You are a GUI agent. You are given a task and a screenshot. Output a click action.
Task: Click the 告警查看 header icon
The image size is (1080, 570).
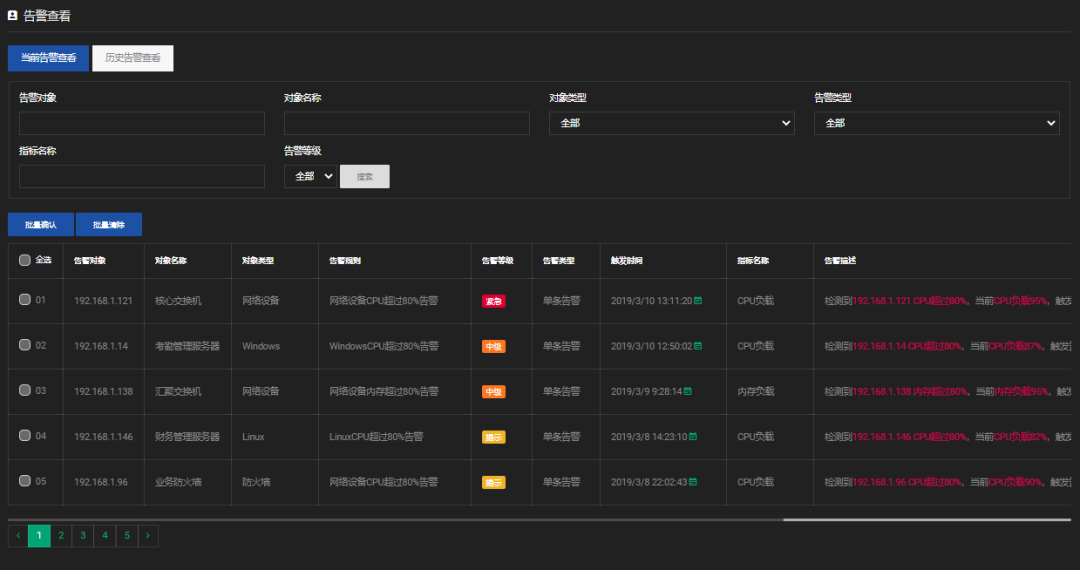pos(12,15)
